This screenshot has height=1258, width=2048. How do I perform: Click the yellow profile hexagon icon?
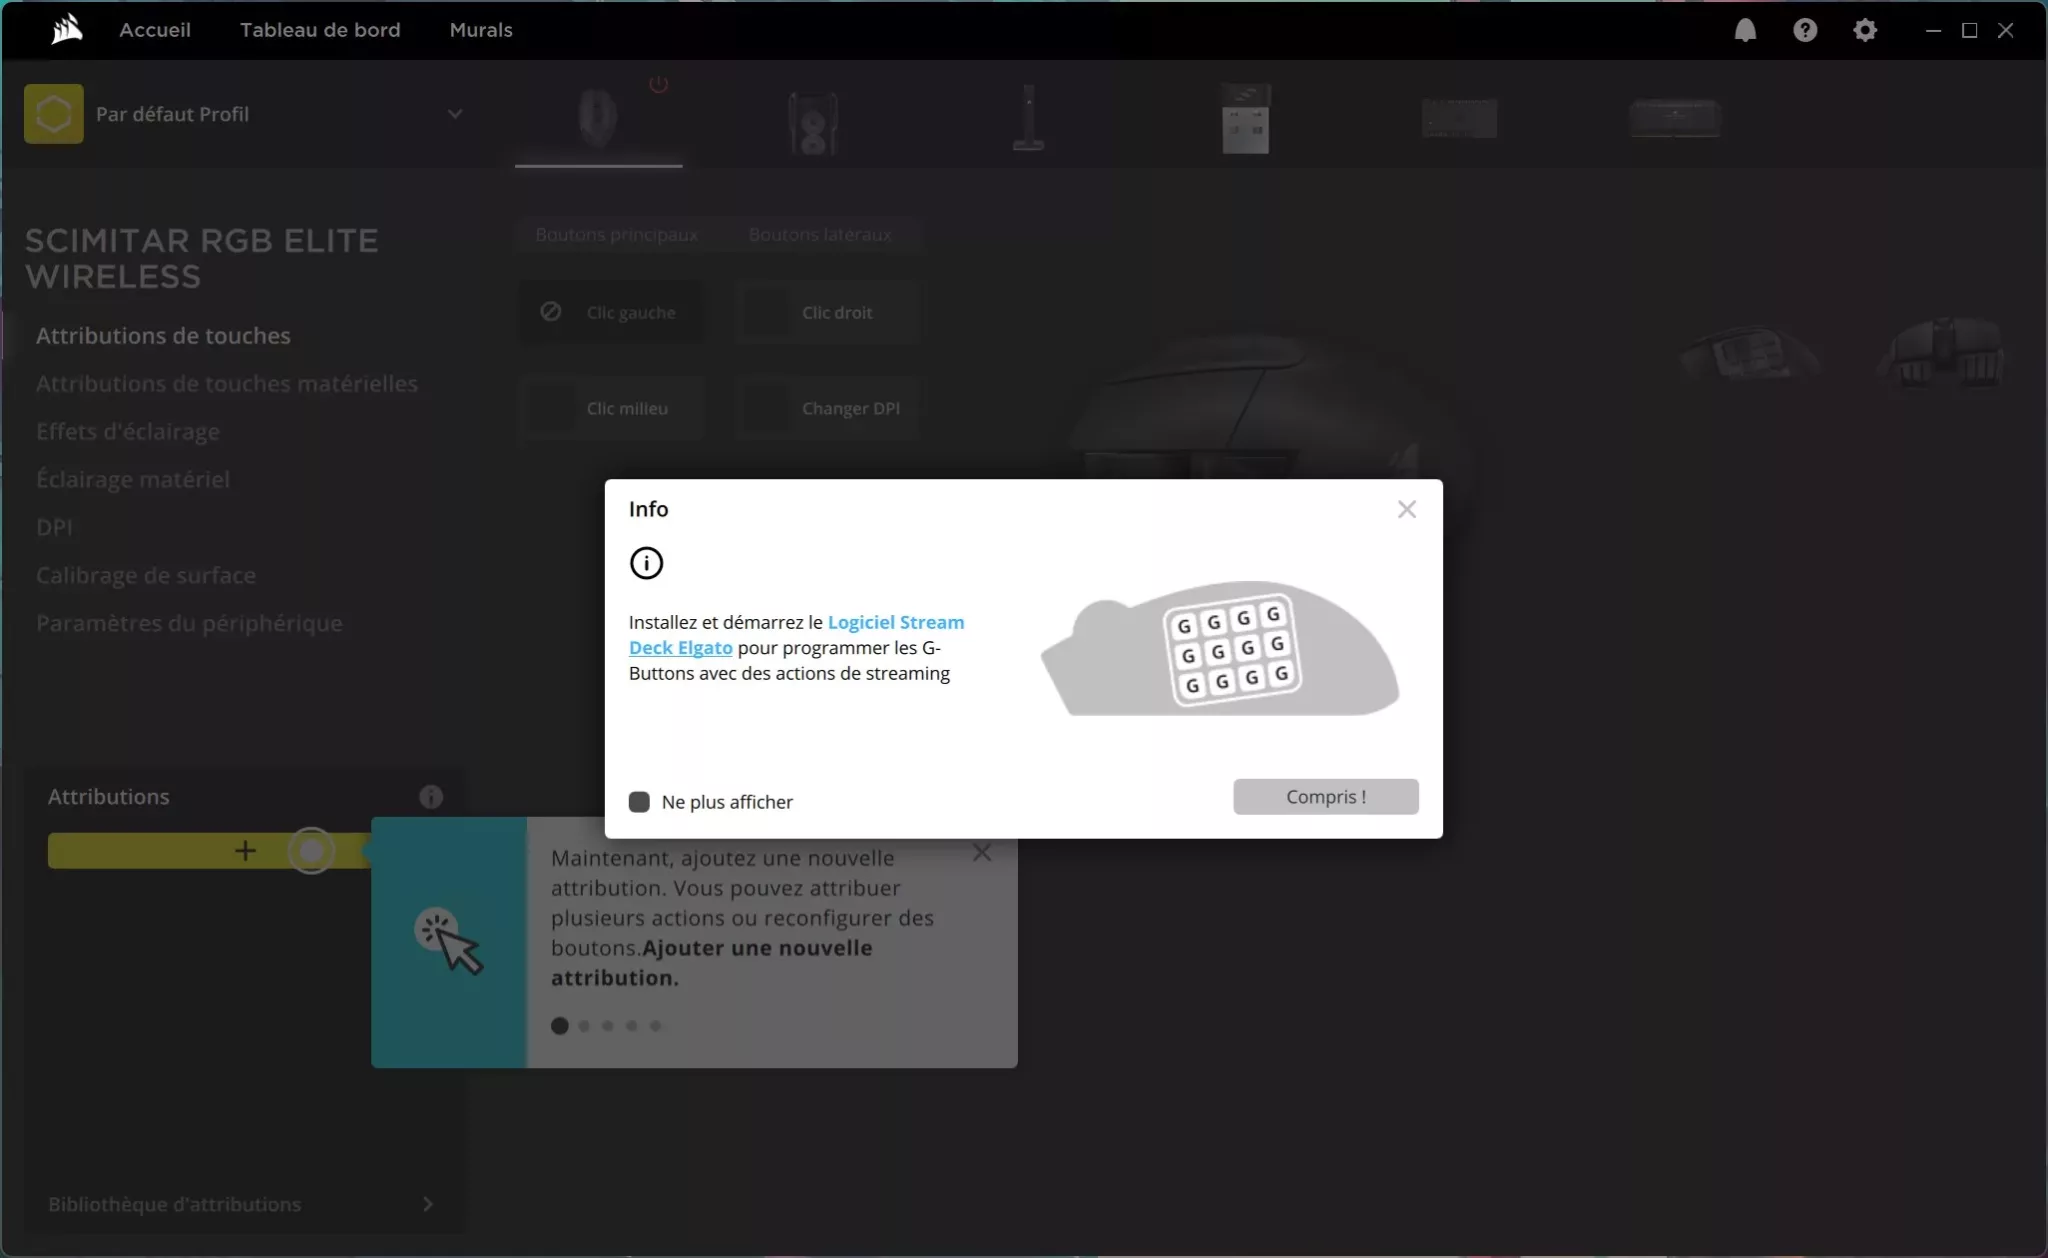54,114
